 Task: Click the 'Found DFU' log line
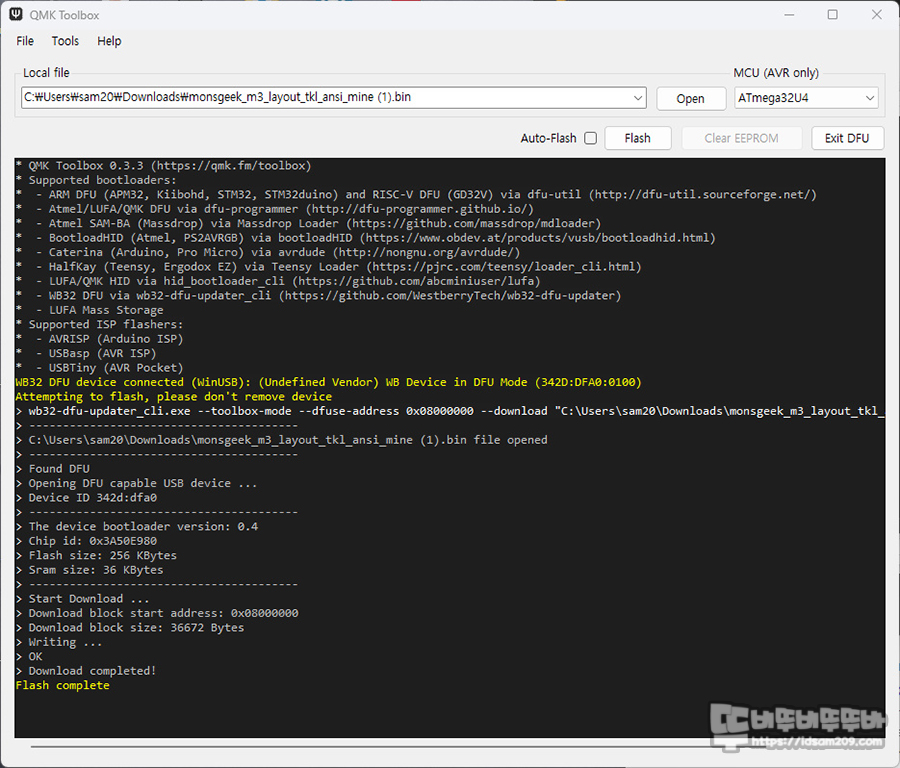[53, 469]
